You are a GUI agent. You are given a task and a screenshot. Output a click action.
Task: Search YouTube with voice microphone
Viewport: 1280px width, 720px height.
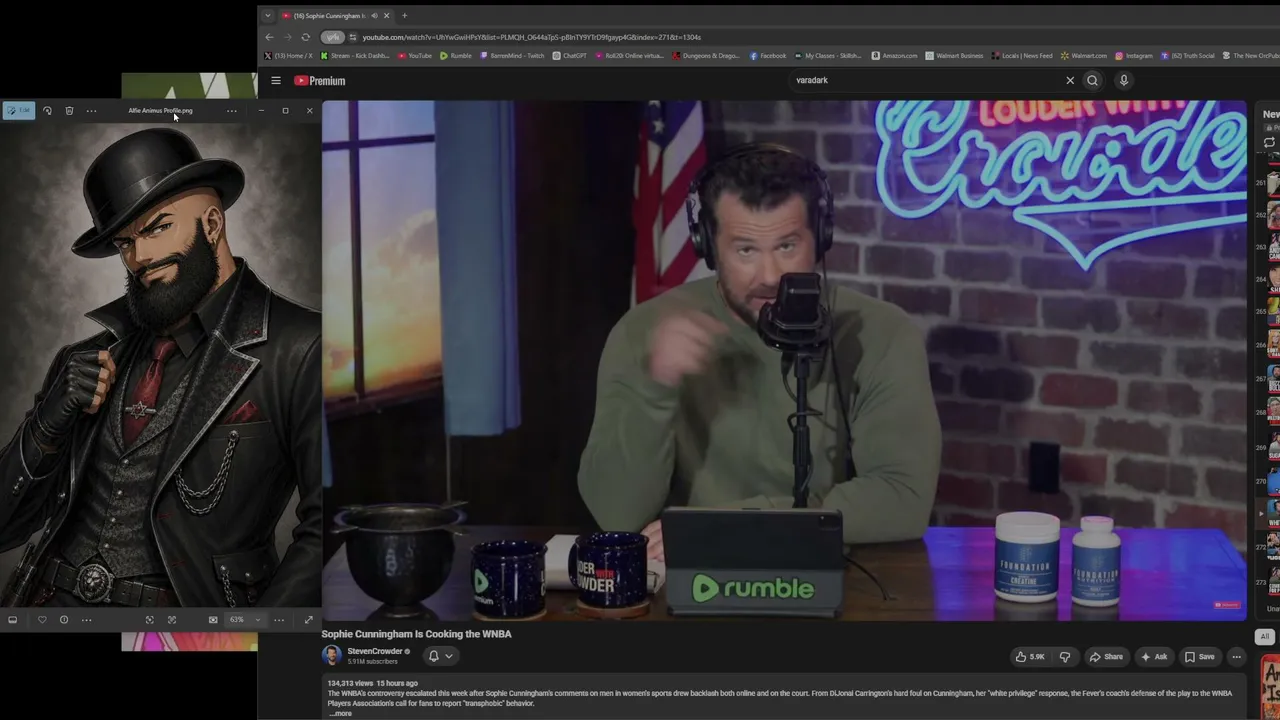1124,80
